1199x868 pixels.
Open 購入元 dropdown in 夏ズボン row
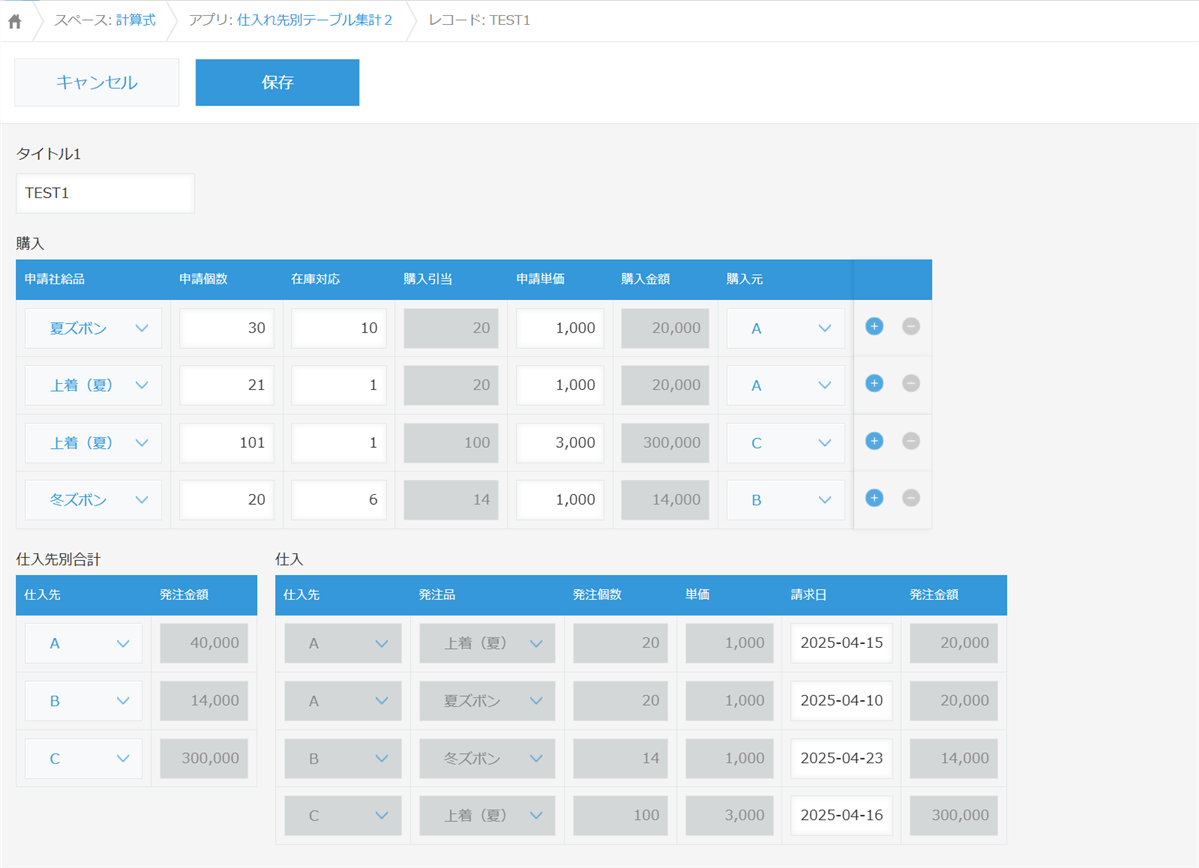click(785, 328)
